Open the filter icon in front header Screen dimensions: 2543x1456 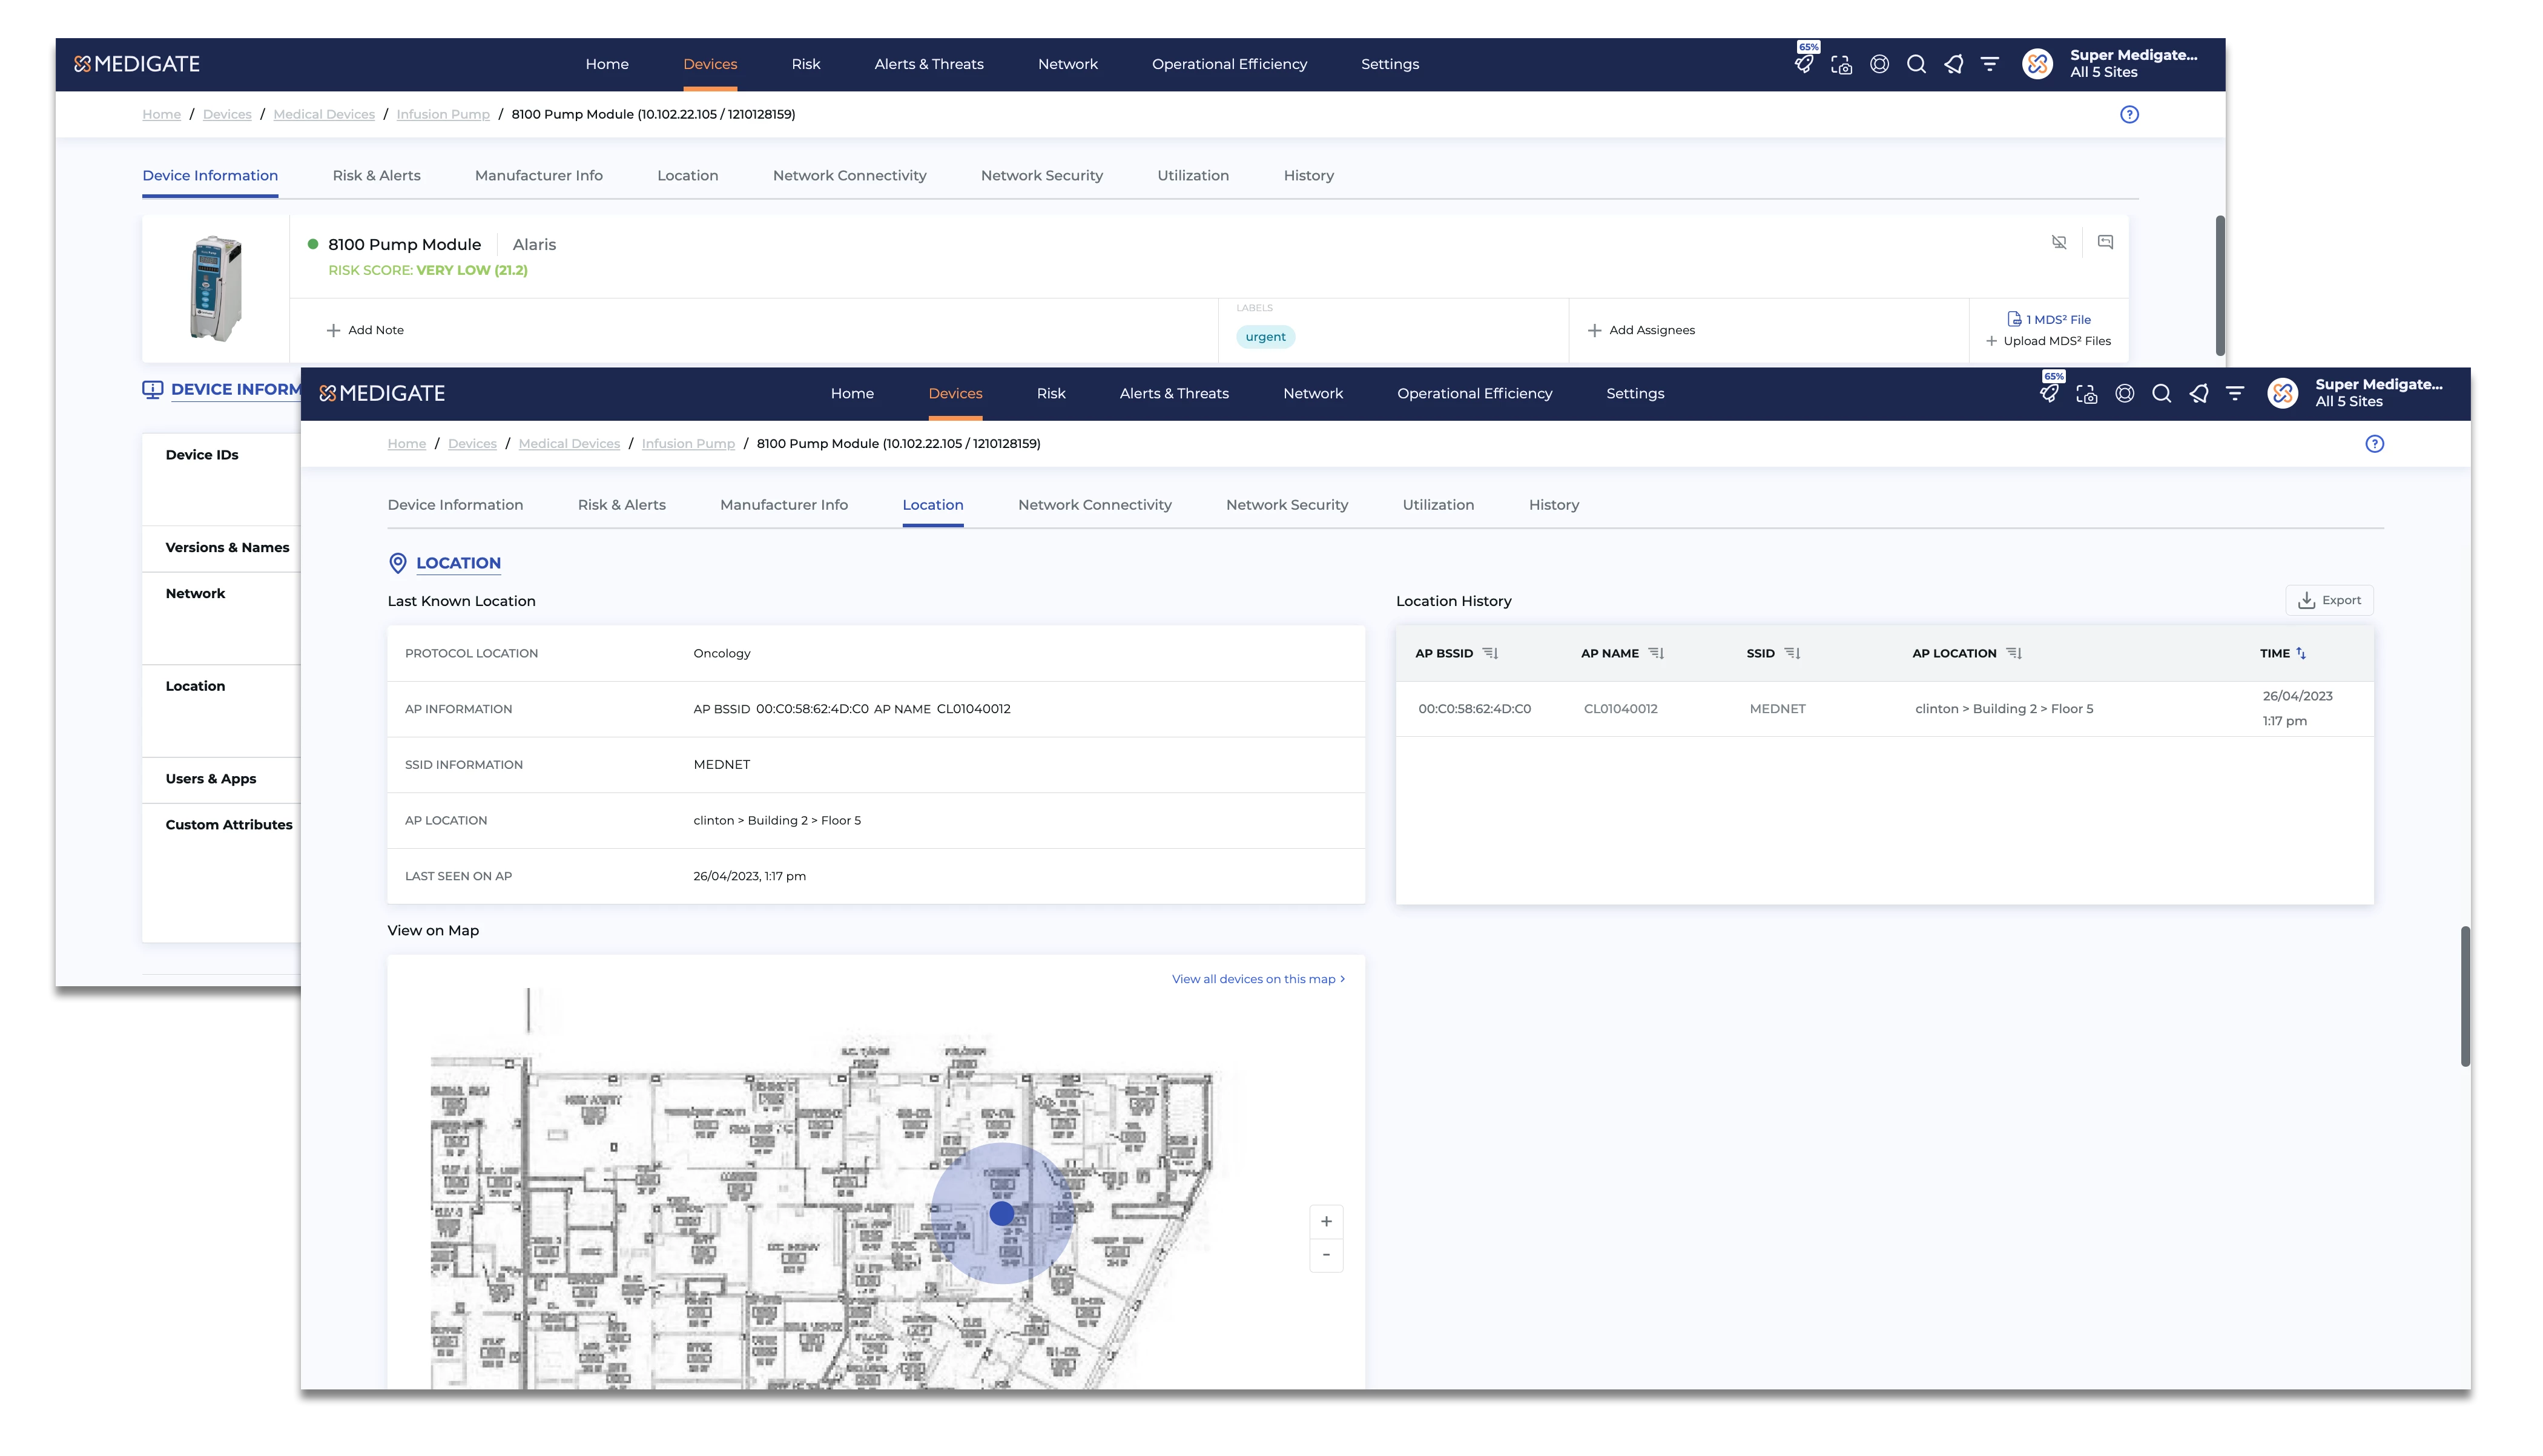[2235, 394]
